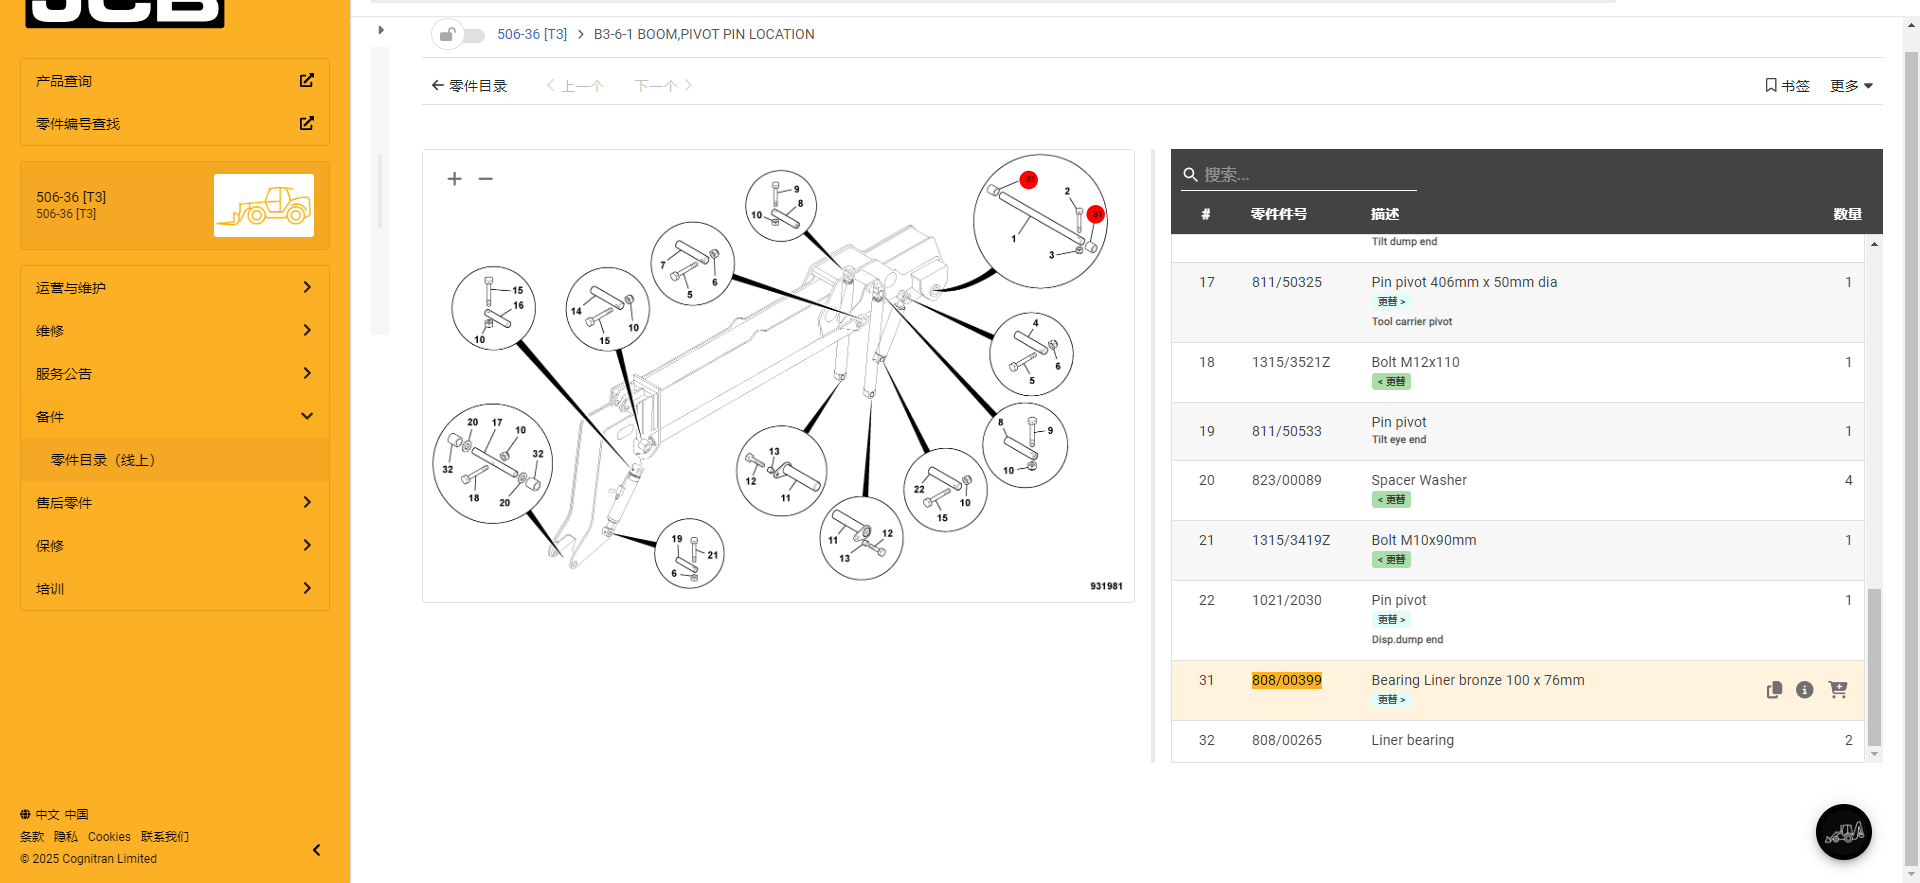Open the backhoe chat assistant button
This screenshot has height=883, width=1920.
pyautogui.click(x=1843, y=832)
